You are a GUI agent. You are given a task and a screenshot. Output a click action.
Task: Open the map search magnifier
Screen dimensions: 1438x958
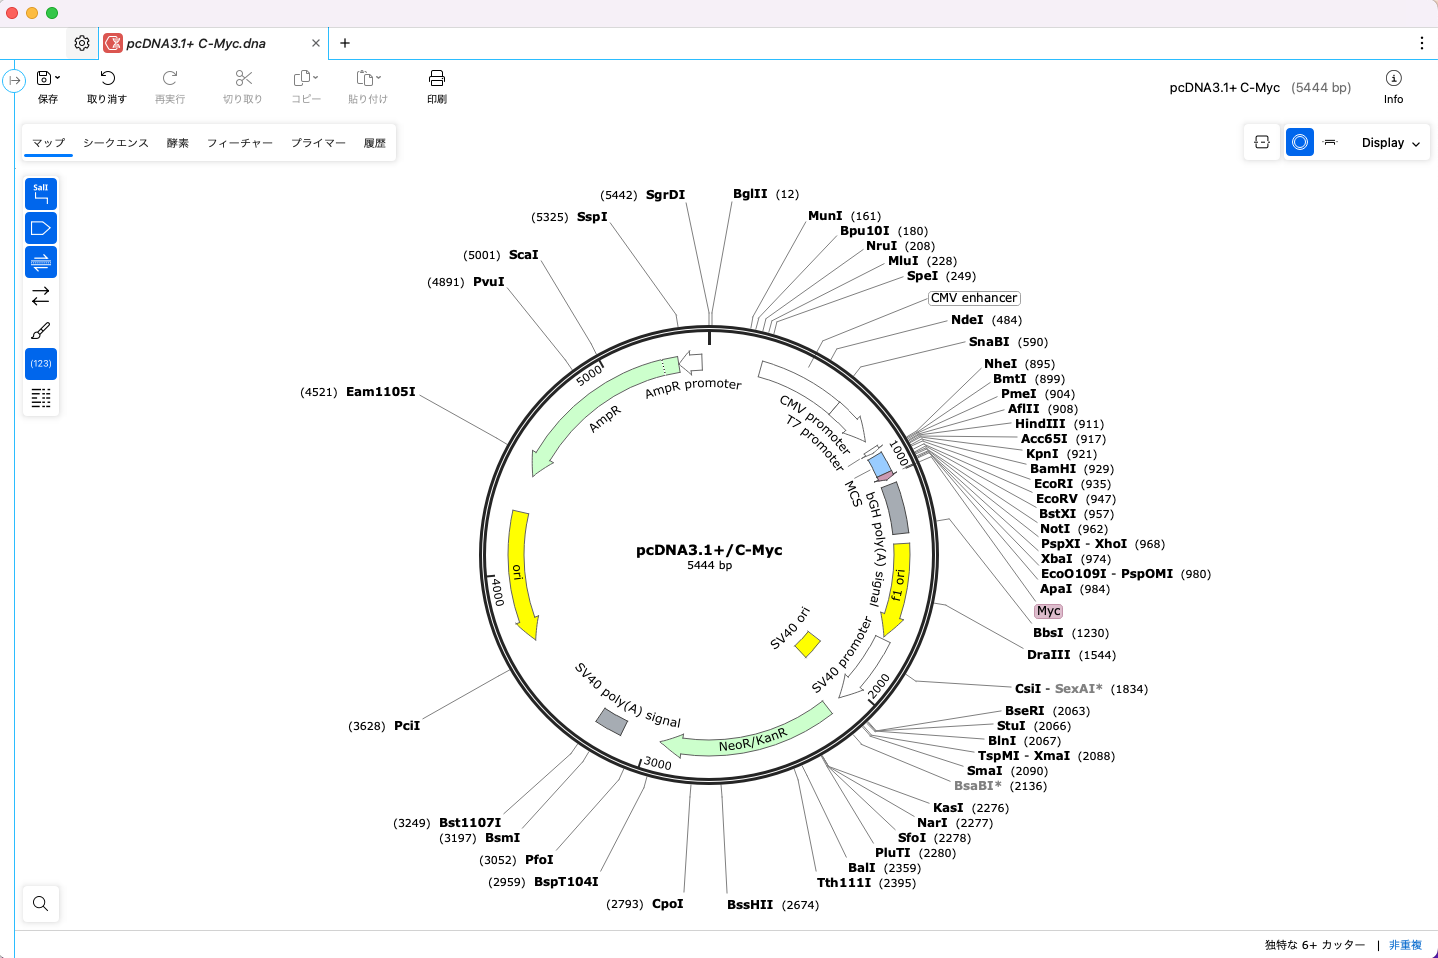40,903
